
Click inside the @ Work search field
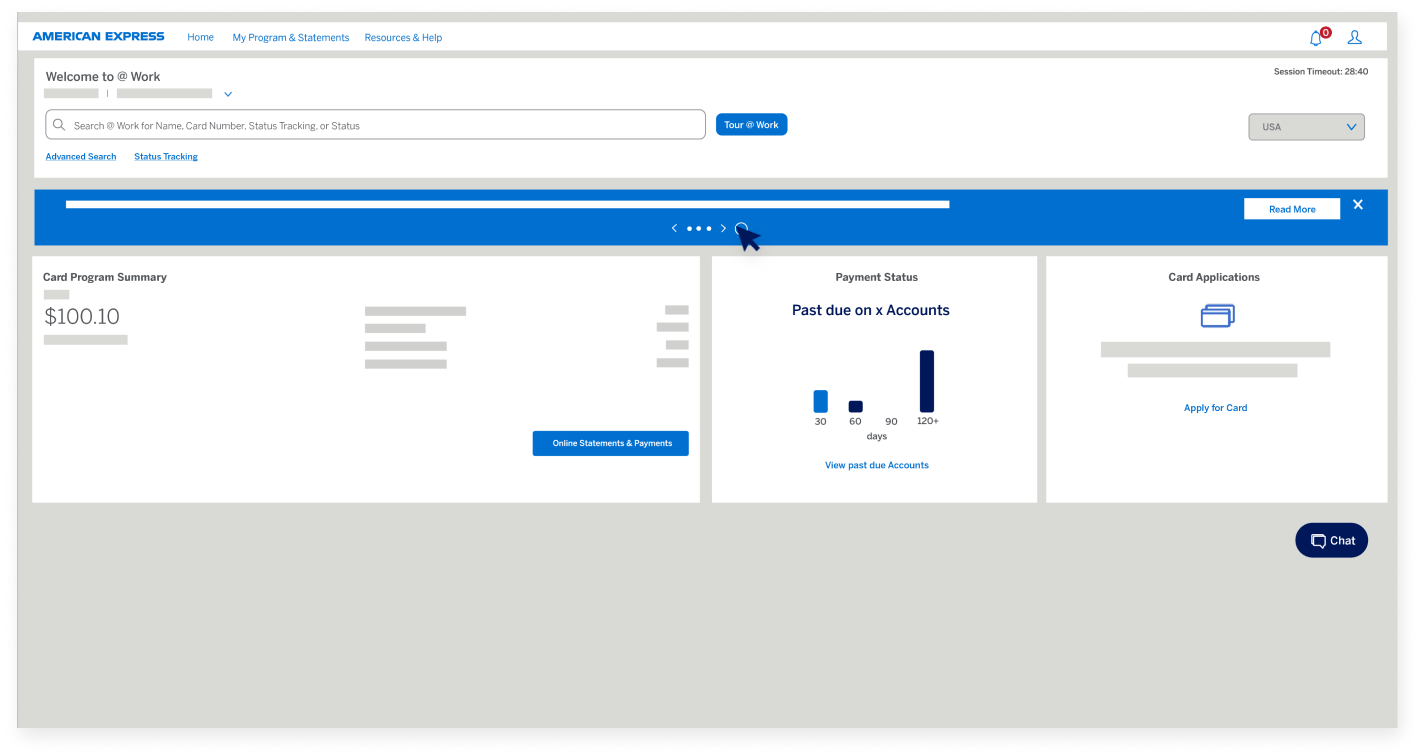(375, 124)
